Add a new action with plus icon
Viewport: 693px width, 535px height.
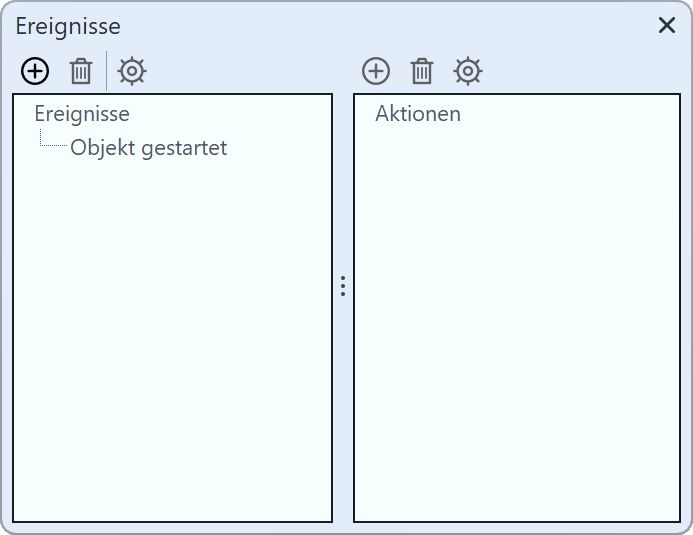click(376, 71)
